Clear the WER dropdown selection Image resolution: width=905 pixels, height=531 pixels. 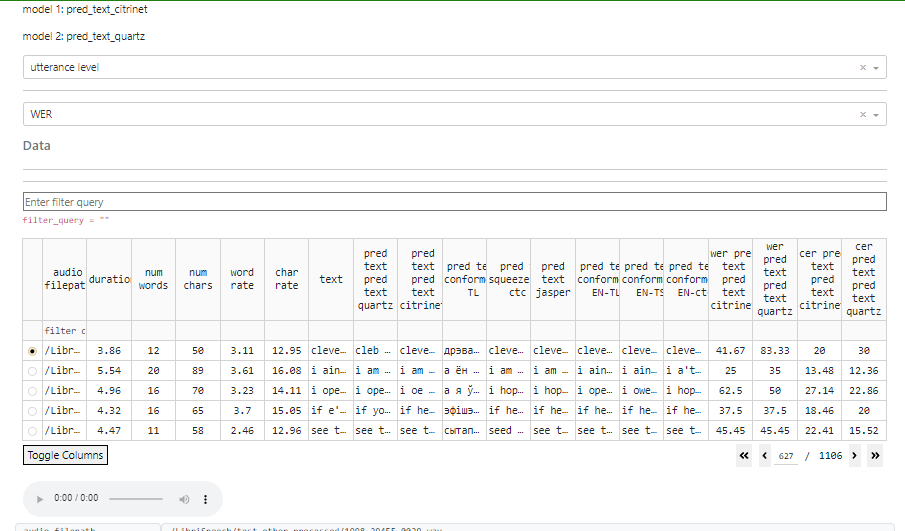tap(863, 115)
